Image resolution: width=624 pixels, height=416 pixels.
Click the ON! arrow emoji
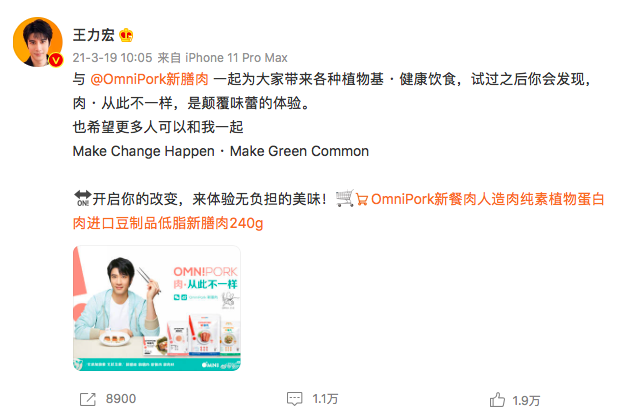[83, 198]
